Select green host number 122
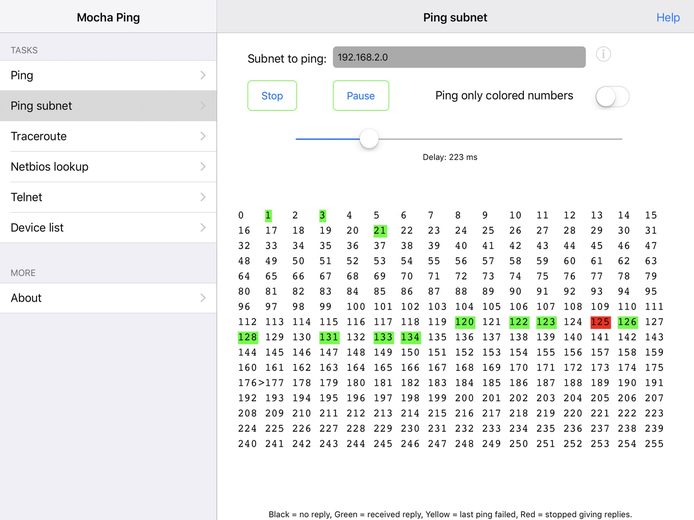The width and height of the screenshot is (694, 520). click(x=519, y=322)
